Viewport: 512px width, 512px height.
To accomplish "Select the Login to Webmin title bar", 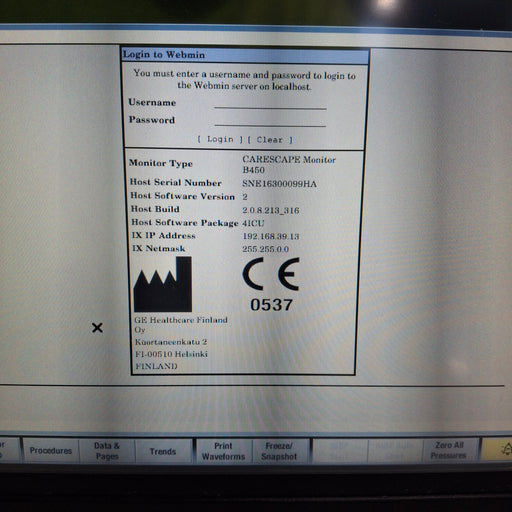I will (x=245, y=55).
